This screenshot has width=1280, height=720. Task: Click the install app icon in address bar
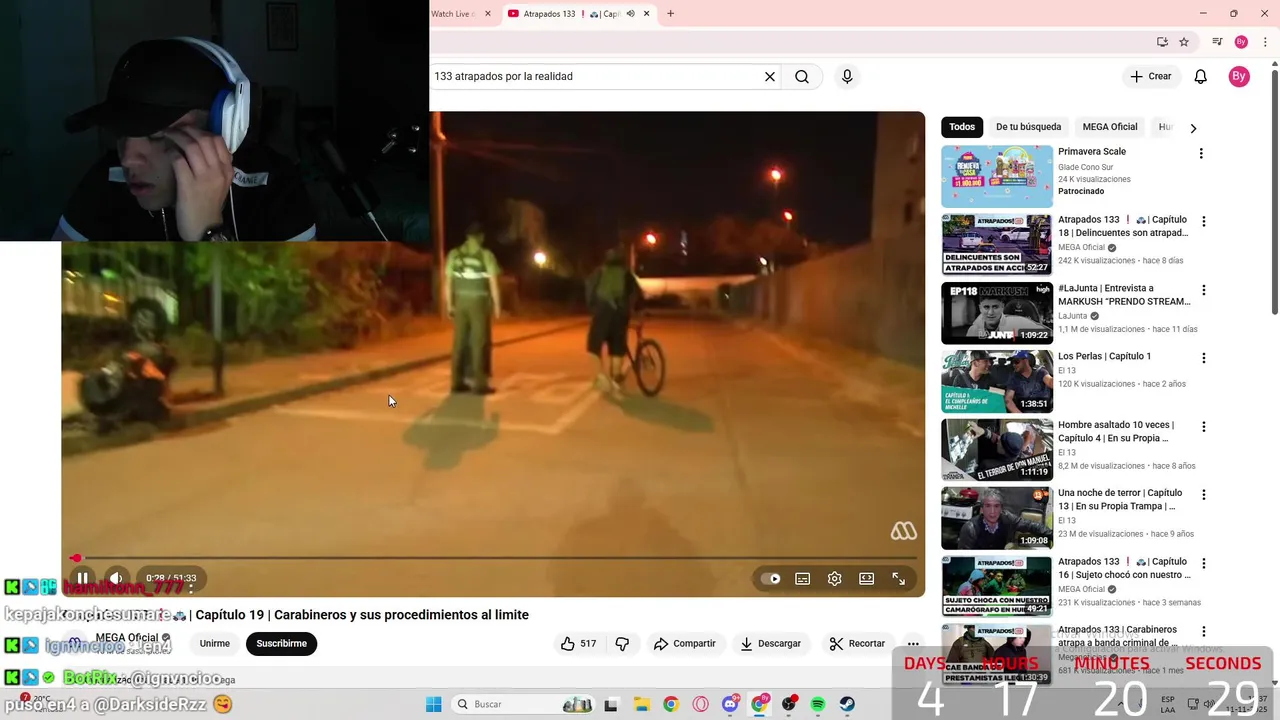click(1162, 42)
